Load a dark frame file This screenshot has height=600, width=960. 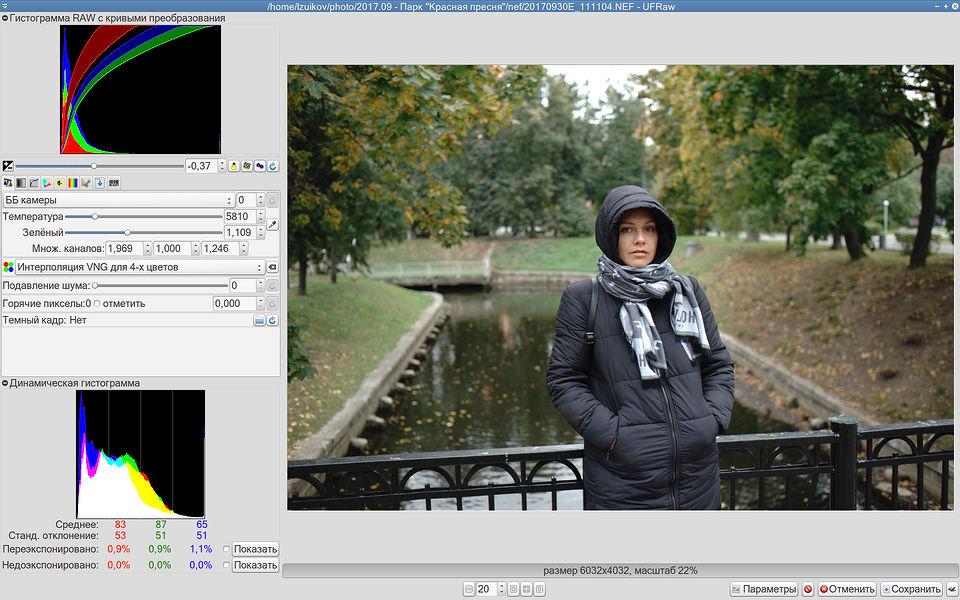tap(259, 320)
